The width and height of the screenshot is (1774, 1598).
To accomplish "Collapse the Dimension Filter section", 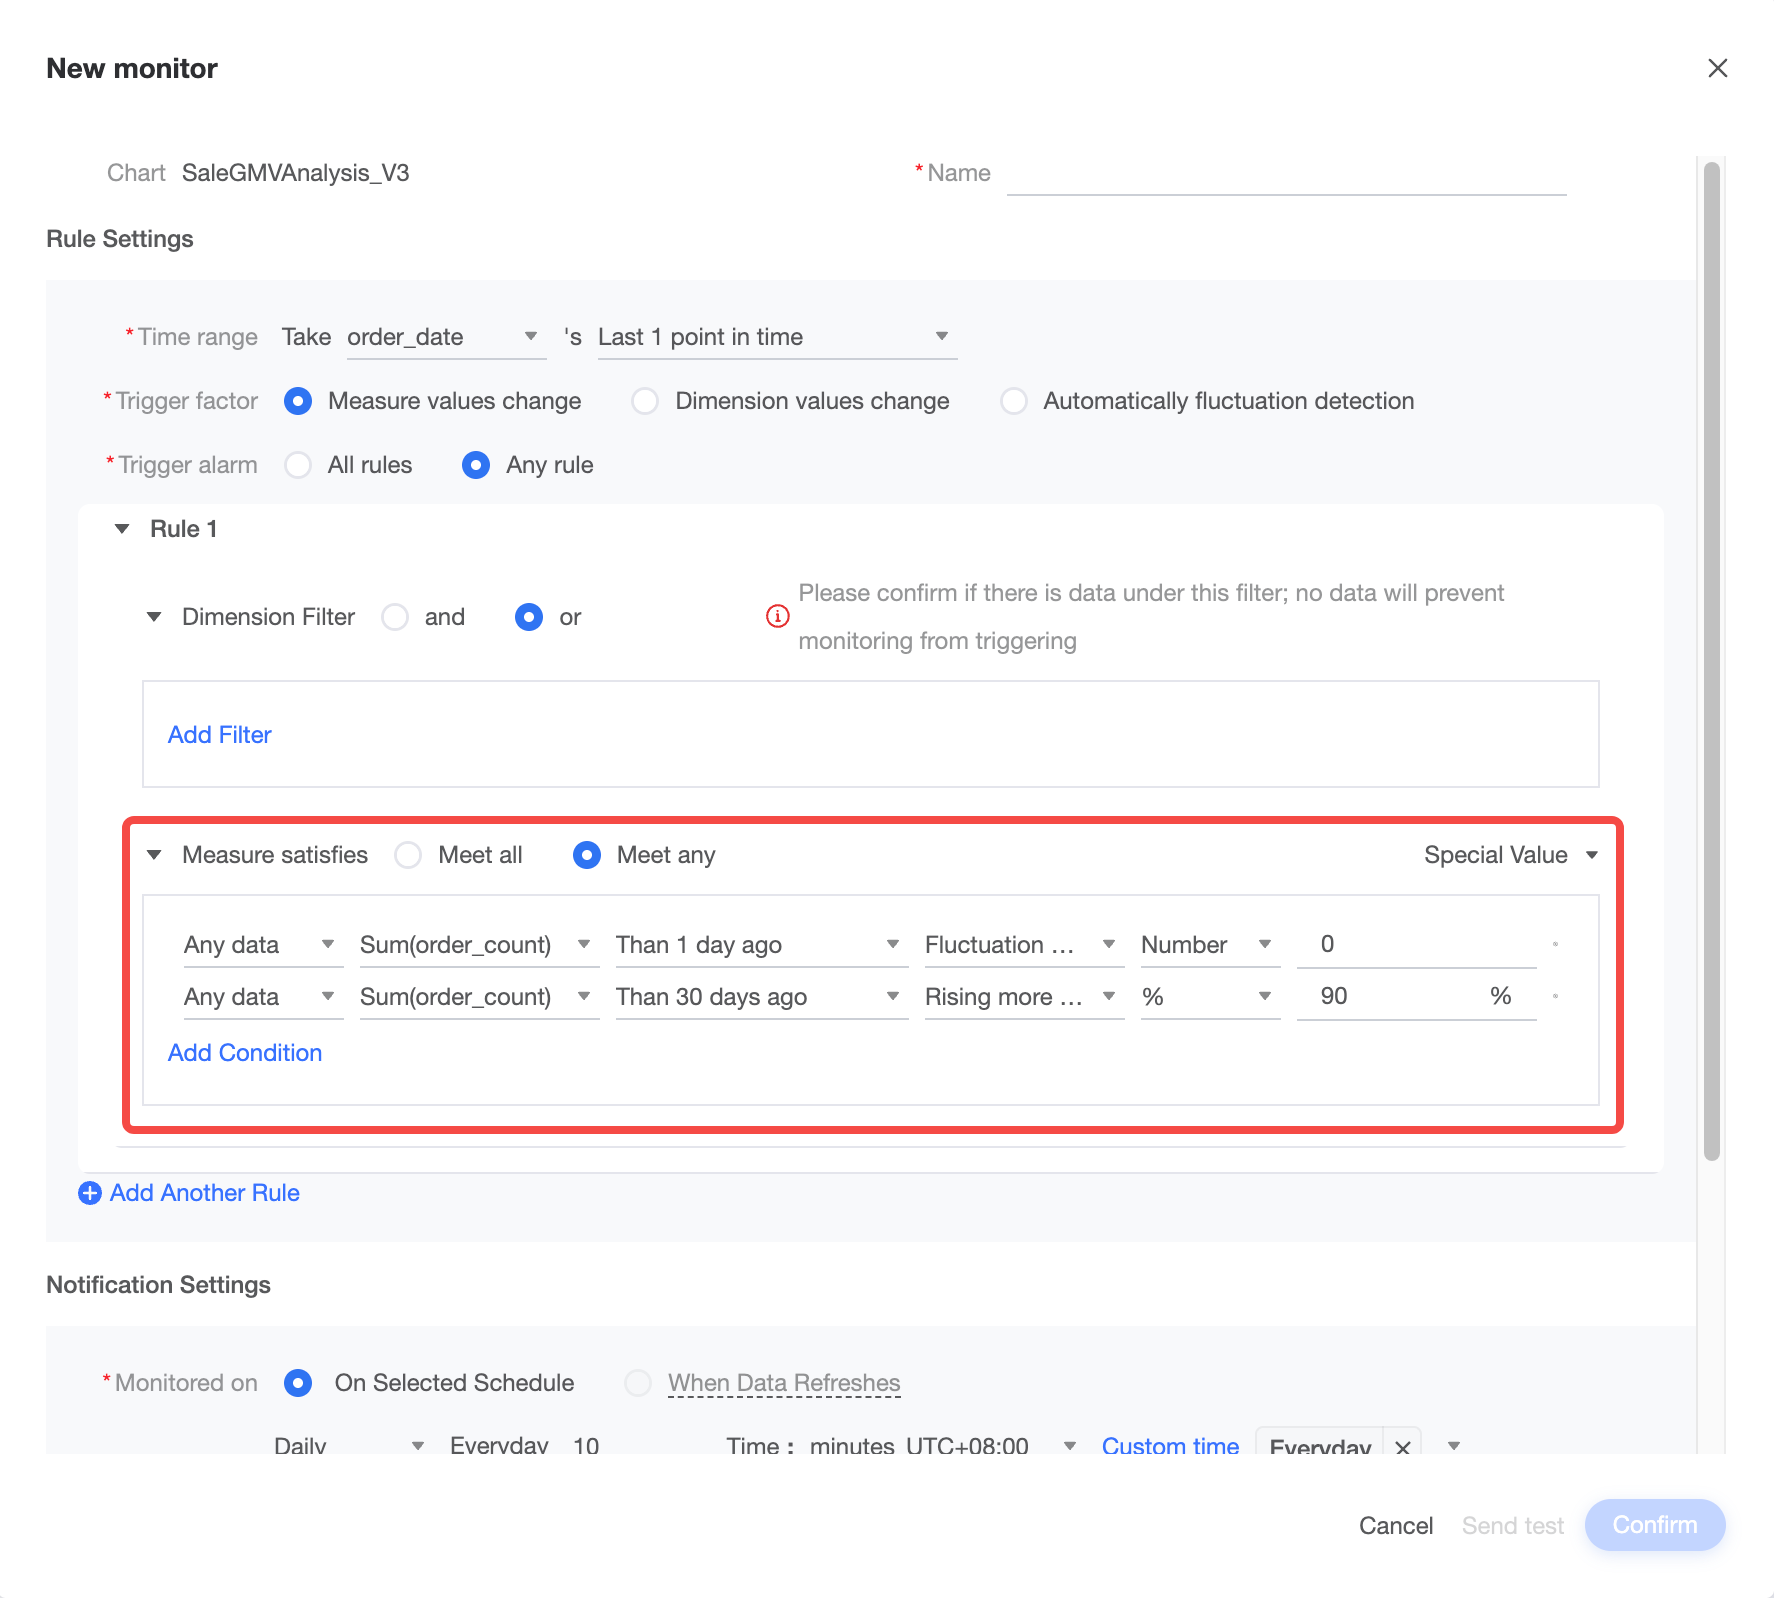I will [154, 617].
